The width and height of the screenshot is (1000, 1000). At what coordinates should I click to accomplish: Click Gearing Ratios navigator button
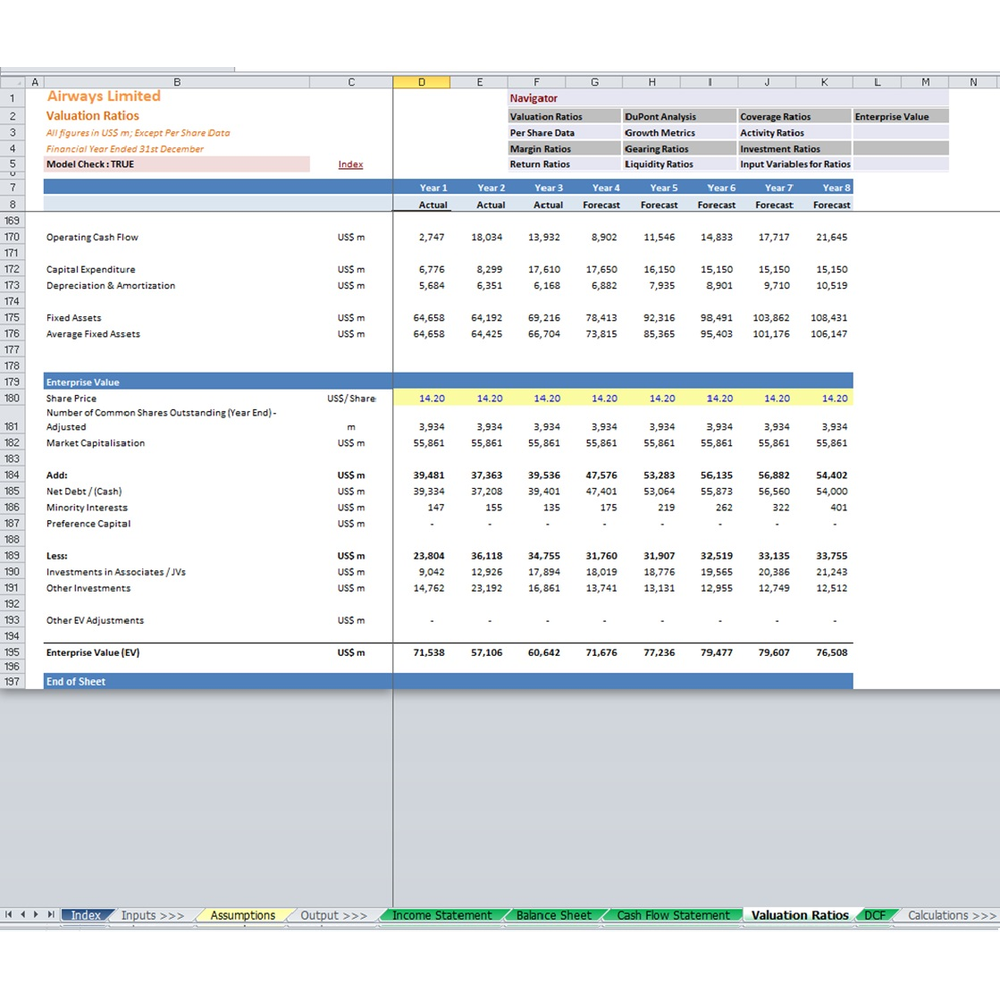[679, 149]
